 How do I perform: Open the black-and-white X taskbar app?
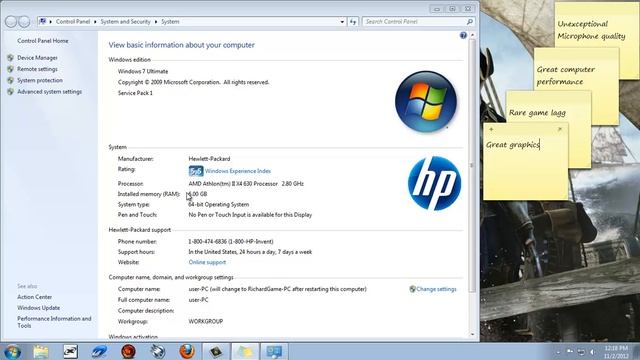(x=70, y=351)
